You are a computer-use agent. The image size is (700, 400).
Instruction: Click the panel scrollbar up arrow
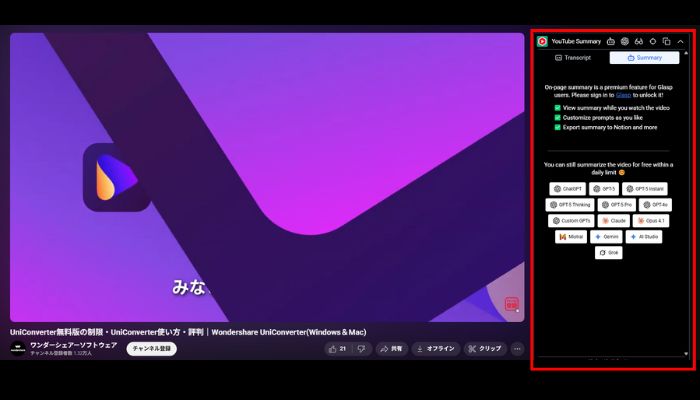click(x=686, y=53)
